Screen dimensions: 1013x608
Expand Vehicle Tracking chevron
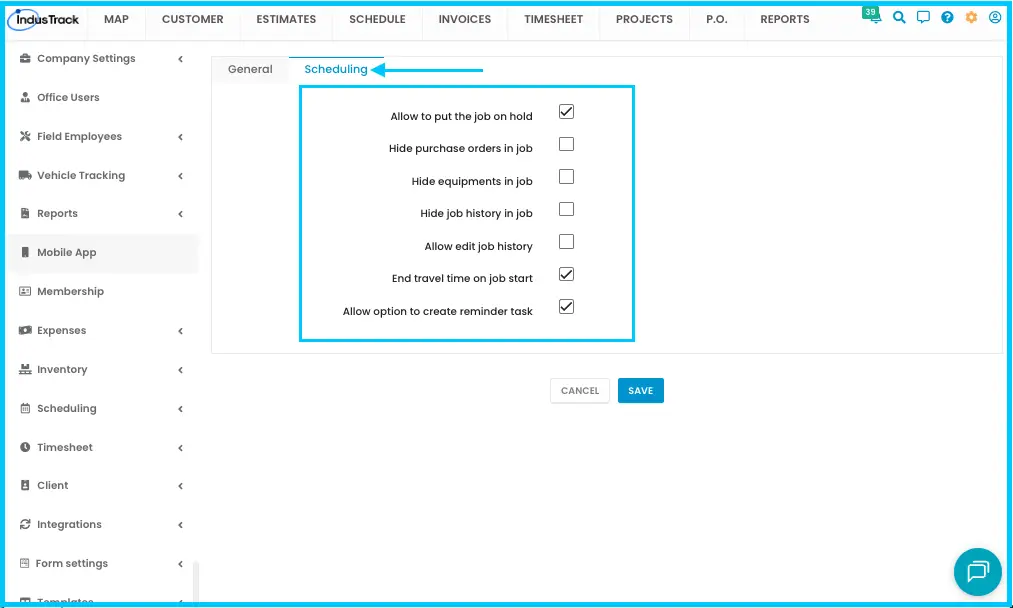181,176
